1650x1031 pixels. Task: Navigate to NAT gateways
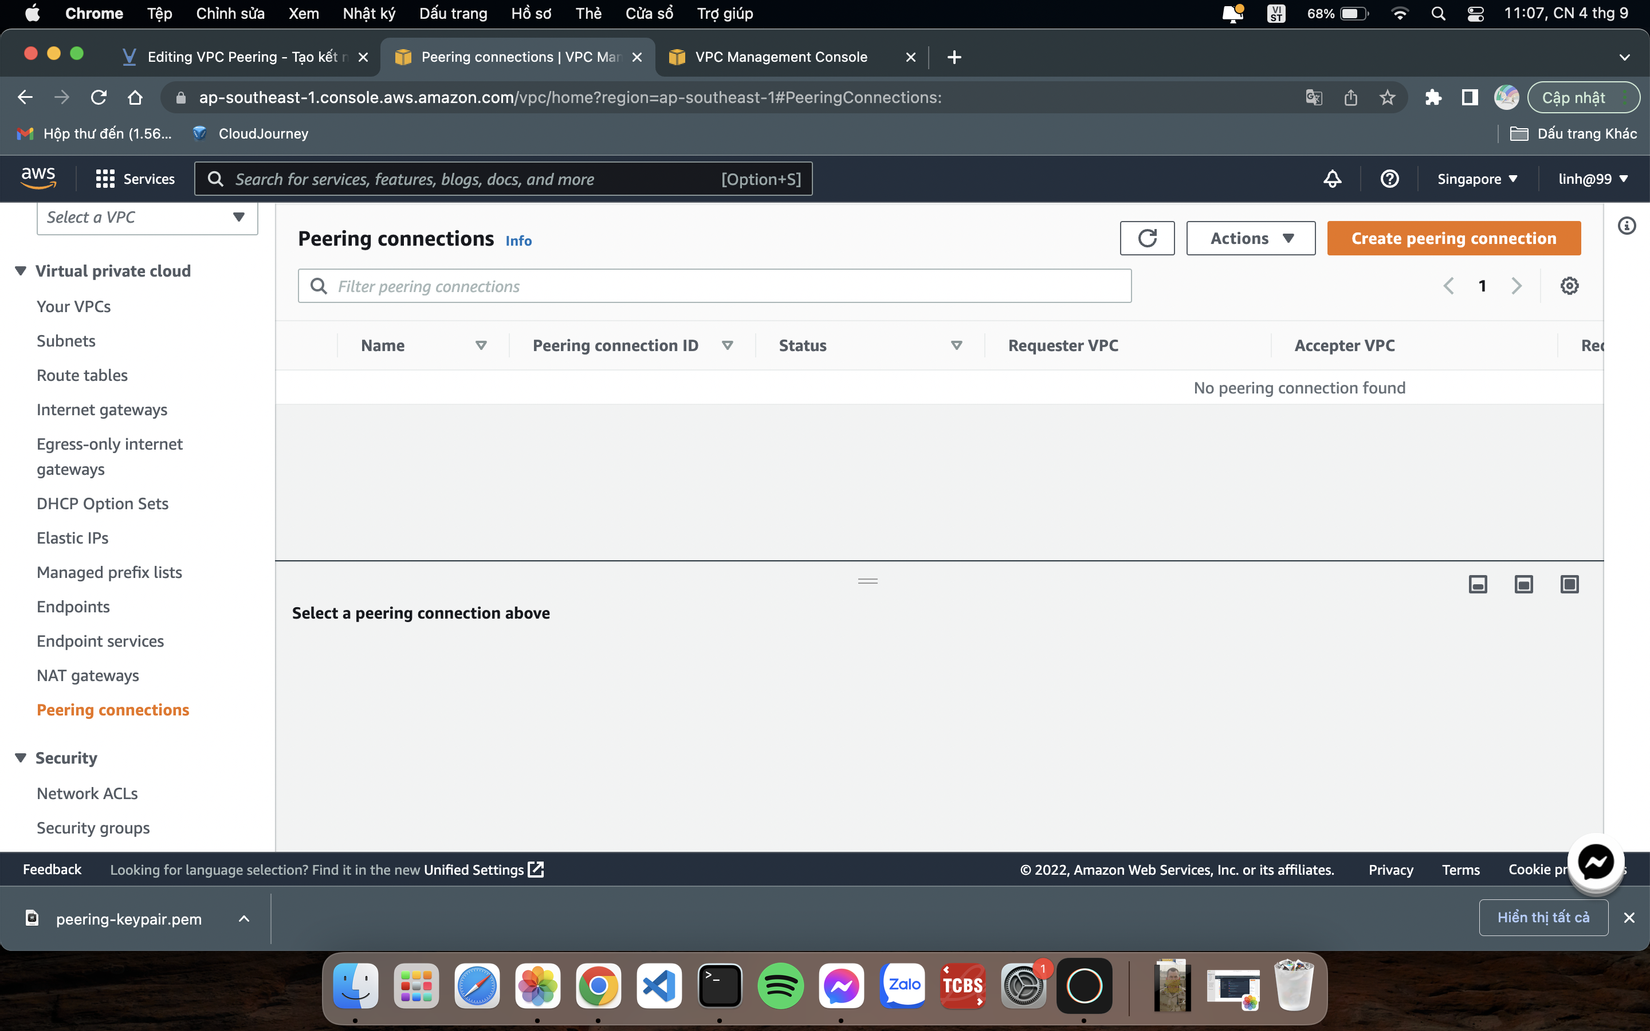[88, 676]
